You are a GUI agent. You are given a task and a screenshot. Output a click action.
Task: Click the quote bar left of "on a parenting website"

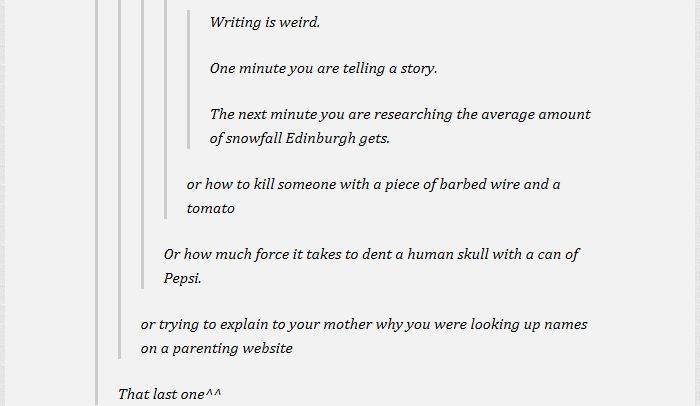click(x=119, y=179)
